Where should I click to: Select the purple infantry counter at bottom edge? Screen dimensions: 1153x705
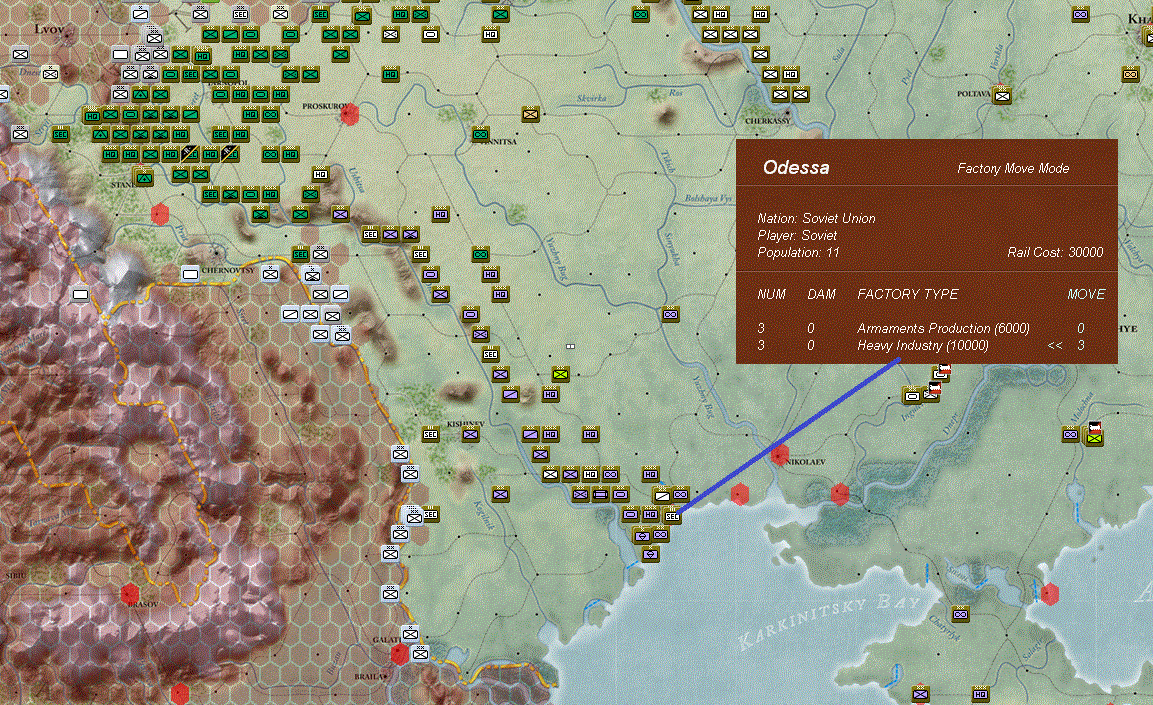point(920,693)
